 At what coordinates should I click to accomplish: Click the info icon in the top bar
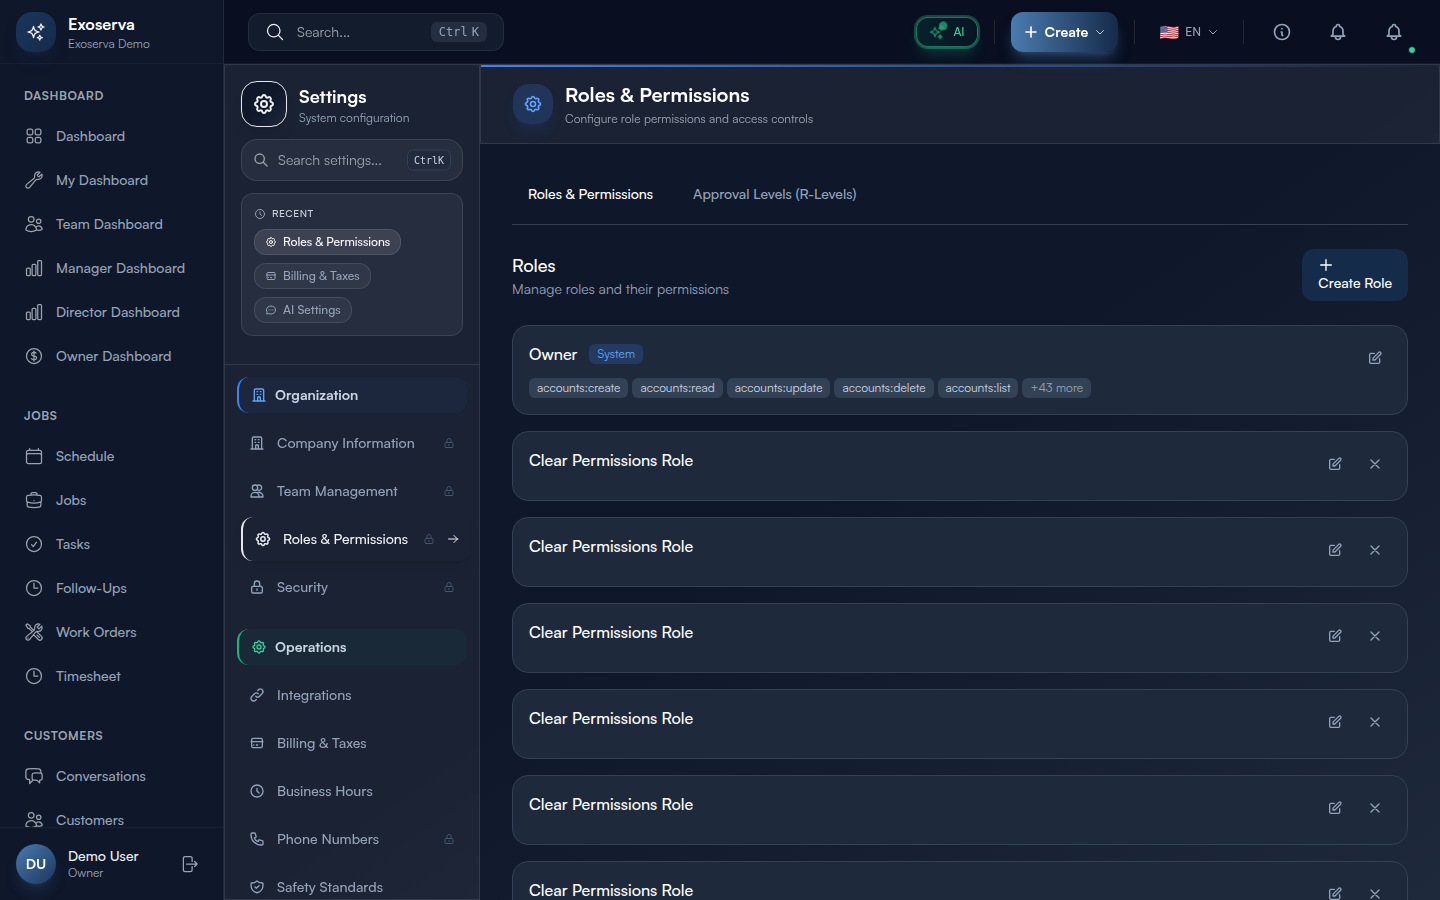1282,32
